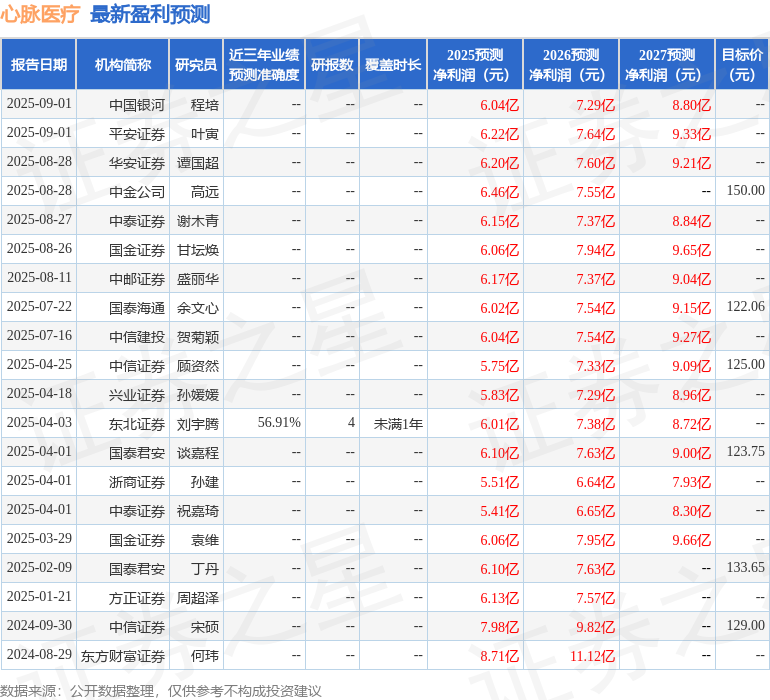Click target price 123.75

tap(745, 451)
